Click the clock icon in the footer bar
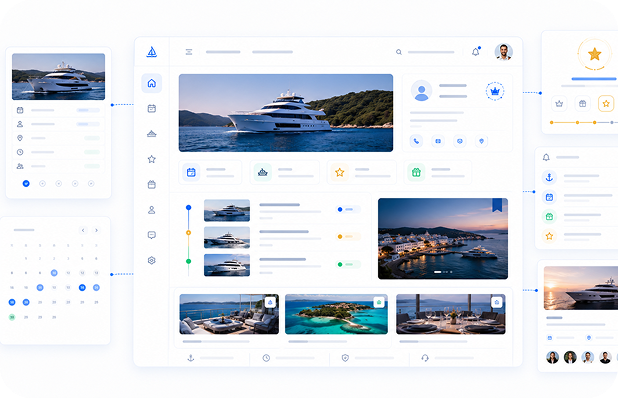Image resolution: width=618 pixels, height=398 pixels. pos(266,358)
